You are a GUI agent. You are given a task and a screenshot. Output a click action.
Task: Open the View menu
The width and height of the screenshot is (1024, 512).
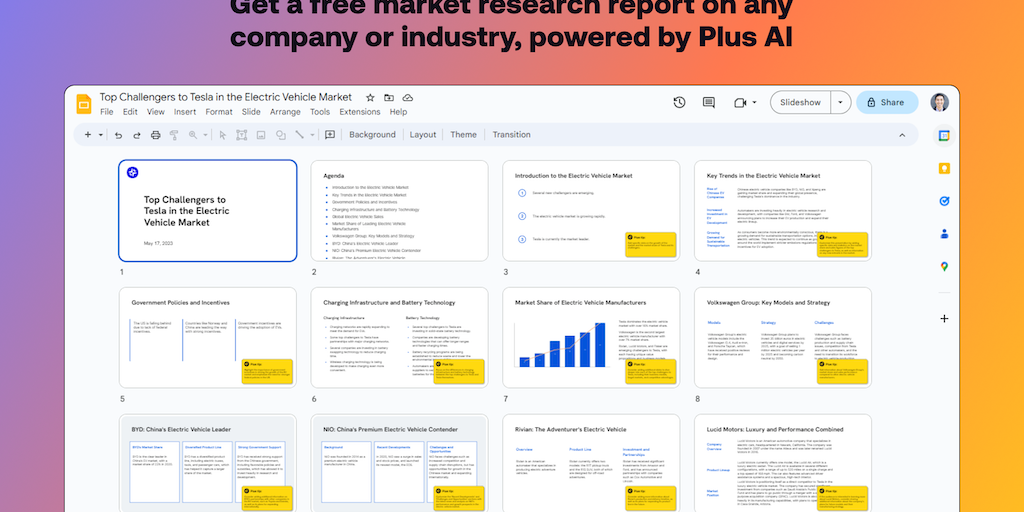[155, 112]
